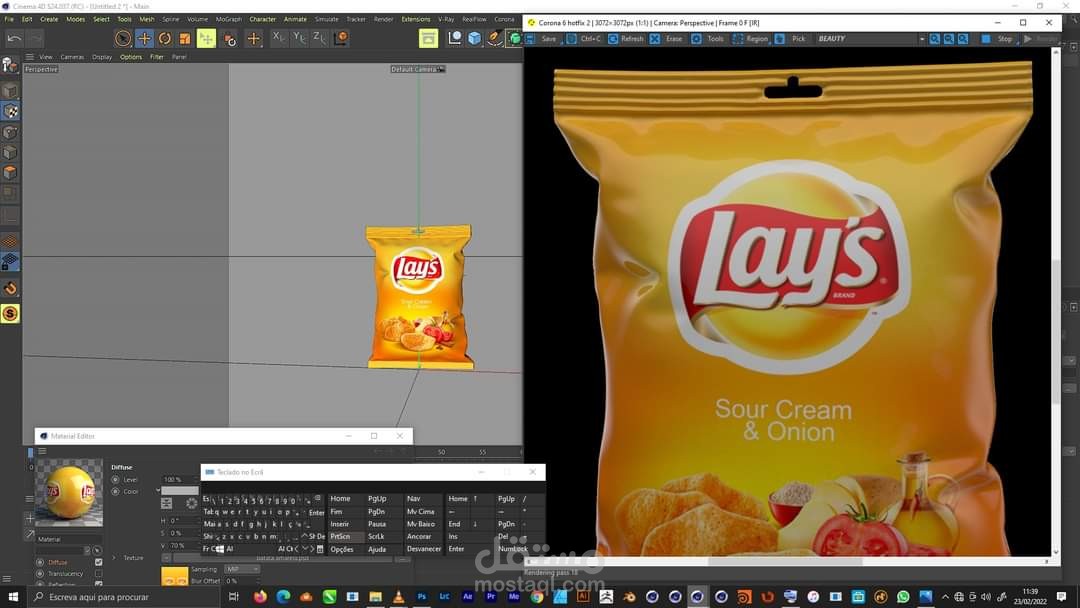Click the third magnifier zoom icon in Corona

963,39
